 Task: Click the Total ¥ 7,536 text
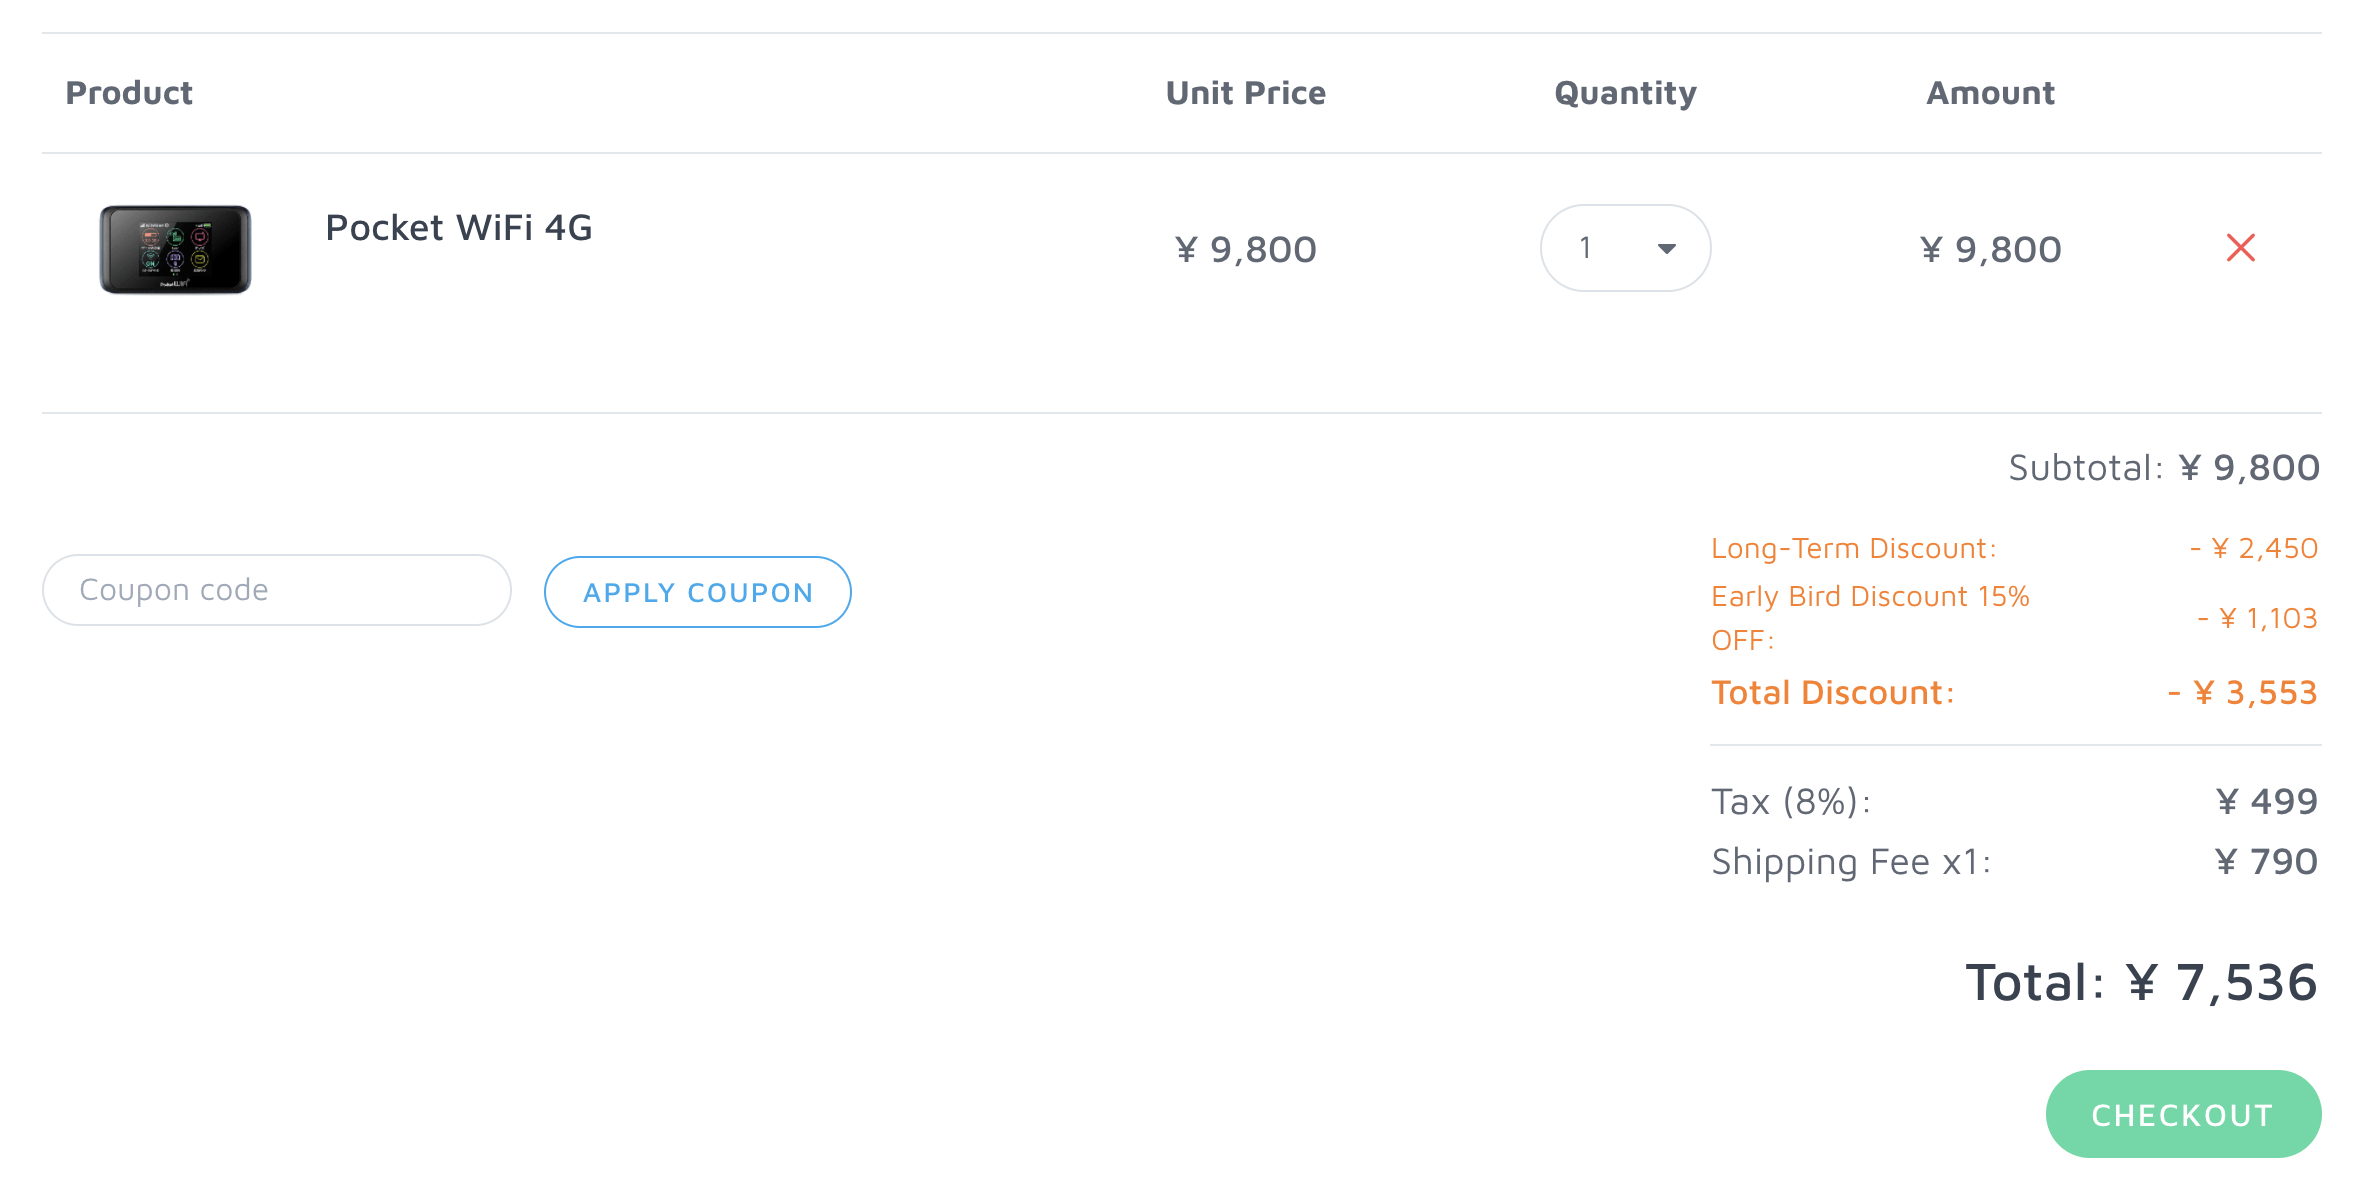point(2141,982)
